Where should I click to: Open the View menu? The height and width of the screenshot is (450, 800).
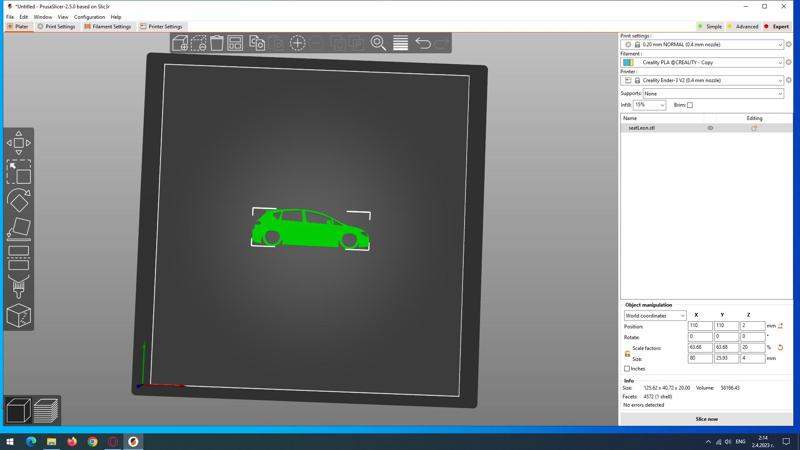click(63, 17)
